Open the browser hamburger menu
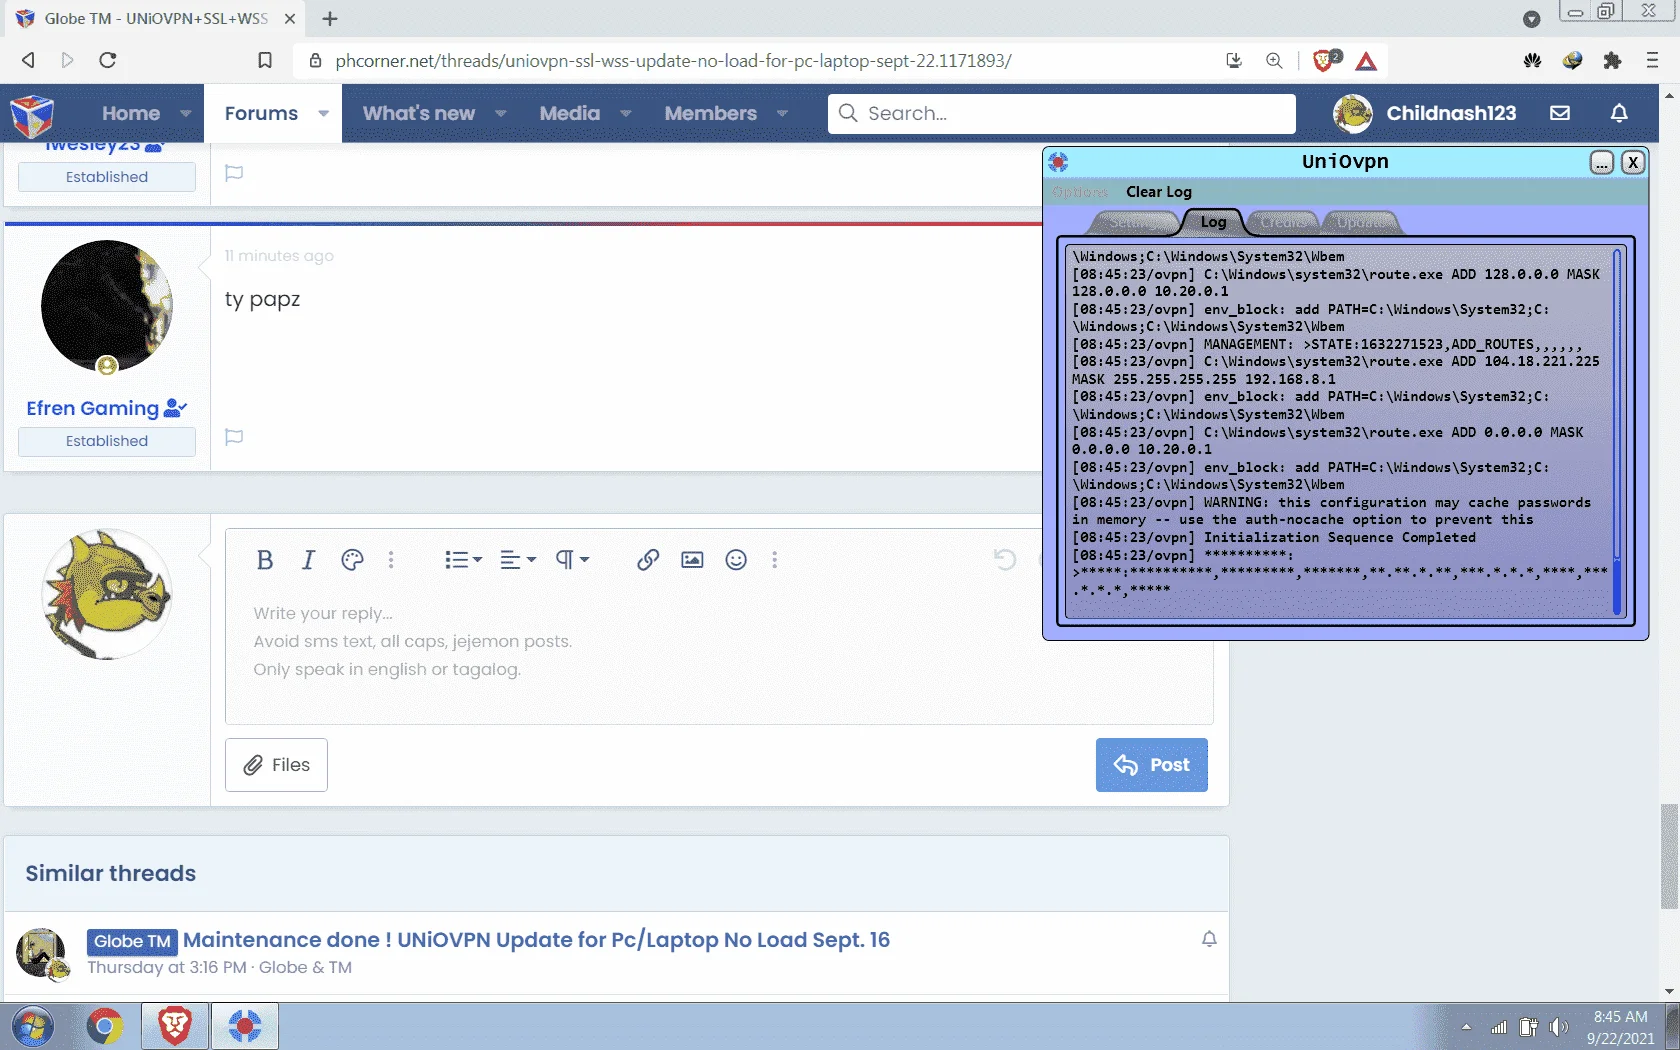1680x1050 pixels. (1652, 60)
